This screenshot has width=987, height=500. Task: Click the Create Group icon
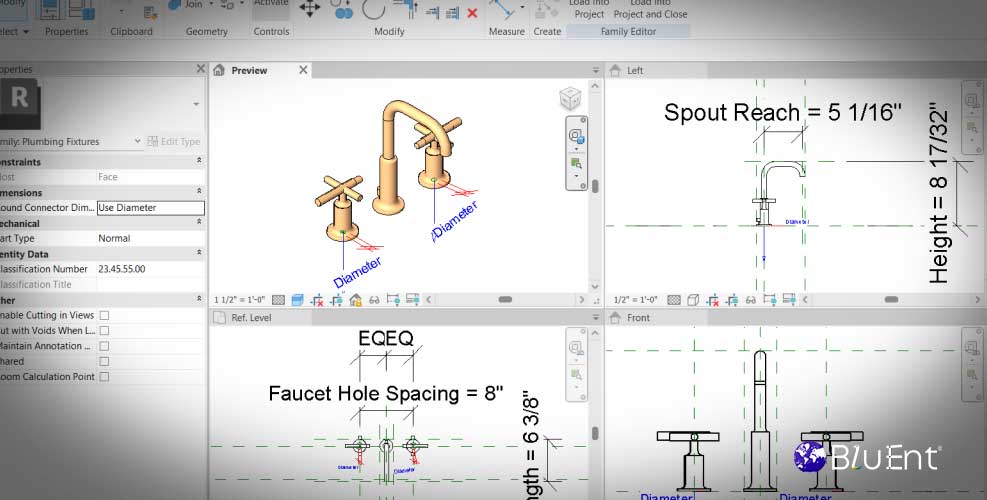546,9
